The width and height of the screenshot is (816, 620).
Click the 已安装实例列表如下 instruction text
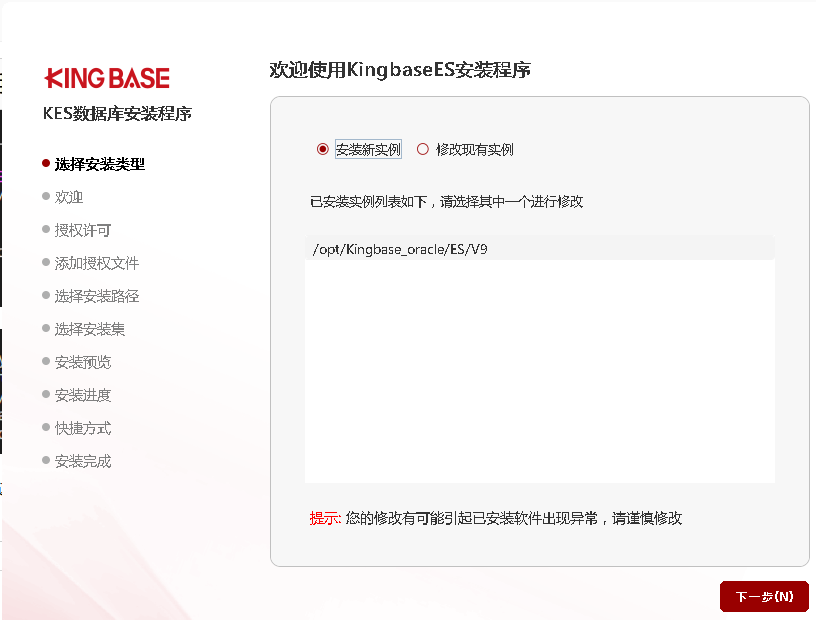click(x=446, y=201)
